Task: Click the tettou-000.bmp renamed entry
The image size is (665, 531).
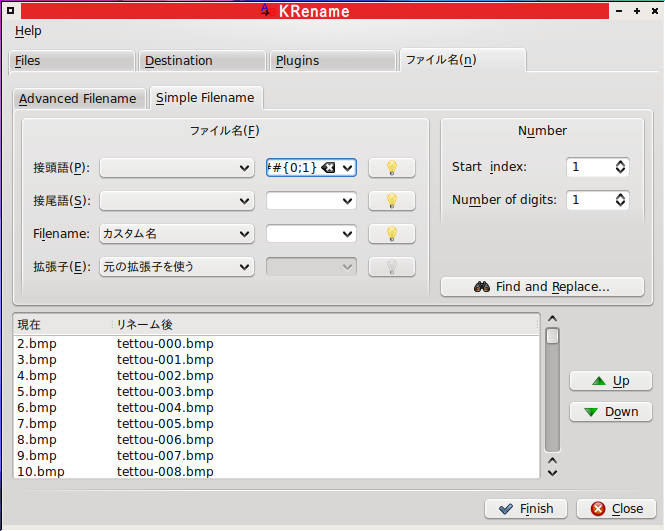Action: tap(165, 344)
